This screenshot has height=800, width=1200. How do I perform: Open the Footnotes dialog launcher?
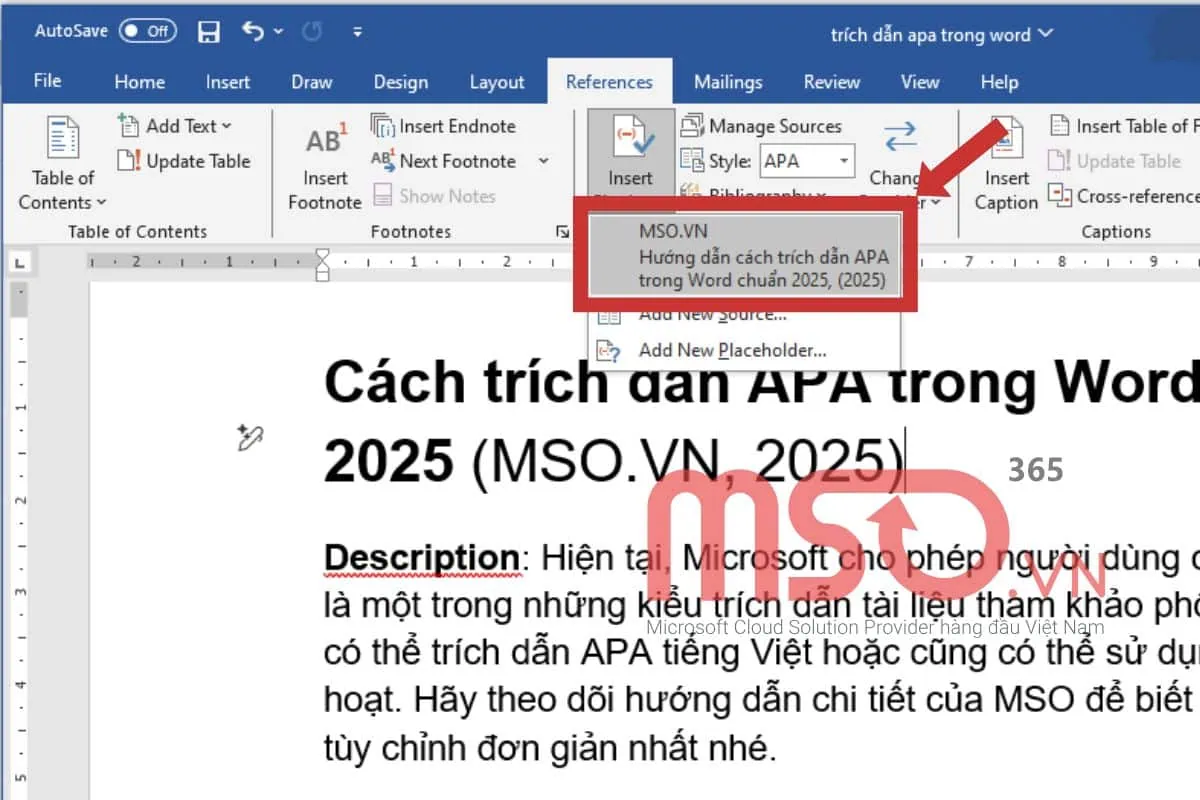point(562,232)
